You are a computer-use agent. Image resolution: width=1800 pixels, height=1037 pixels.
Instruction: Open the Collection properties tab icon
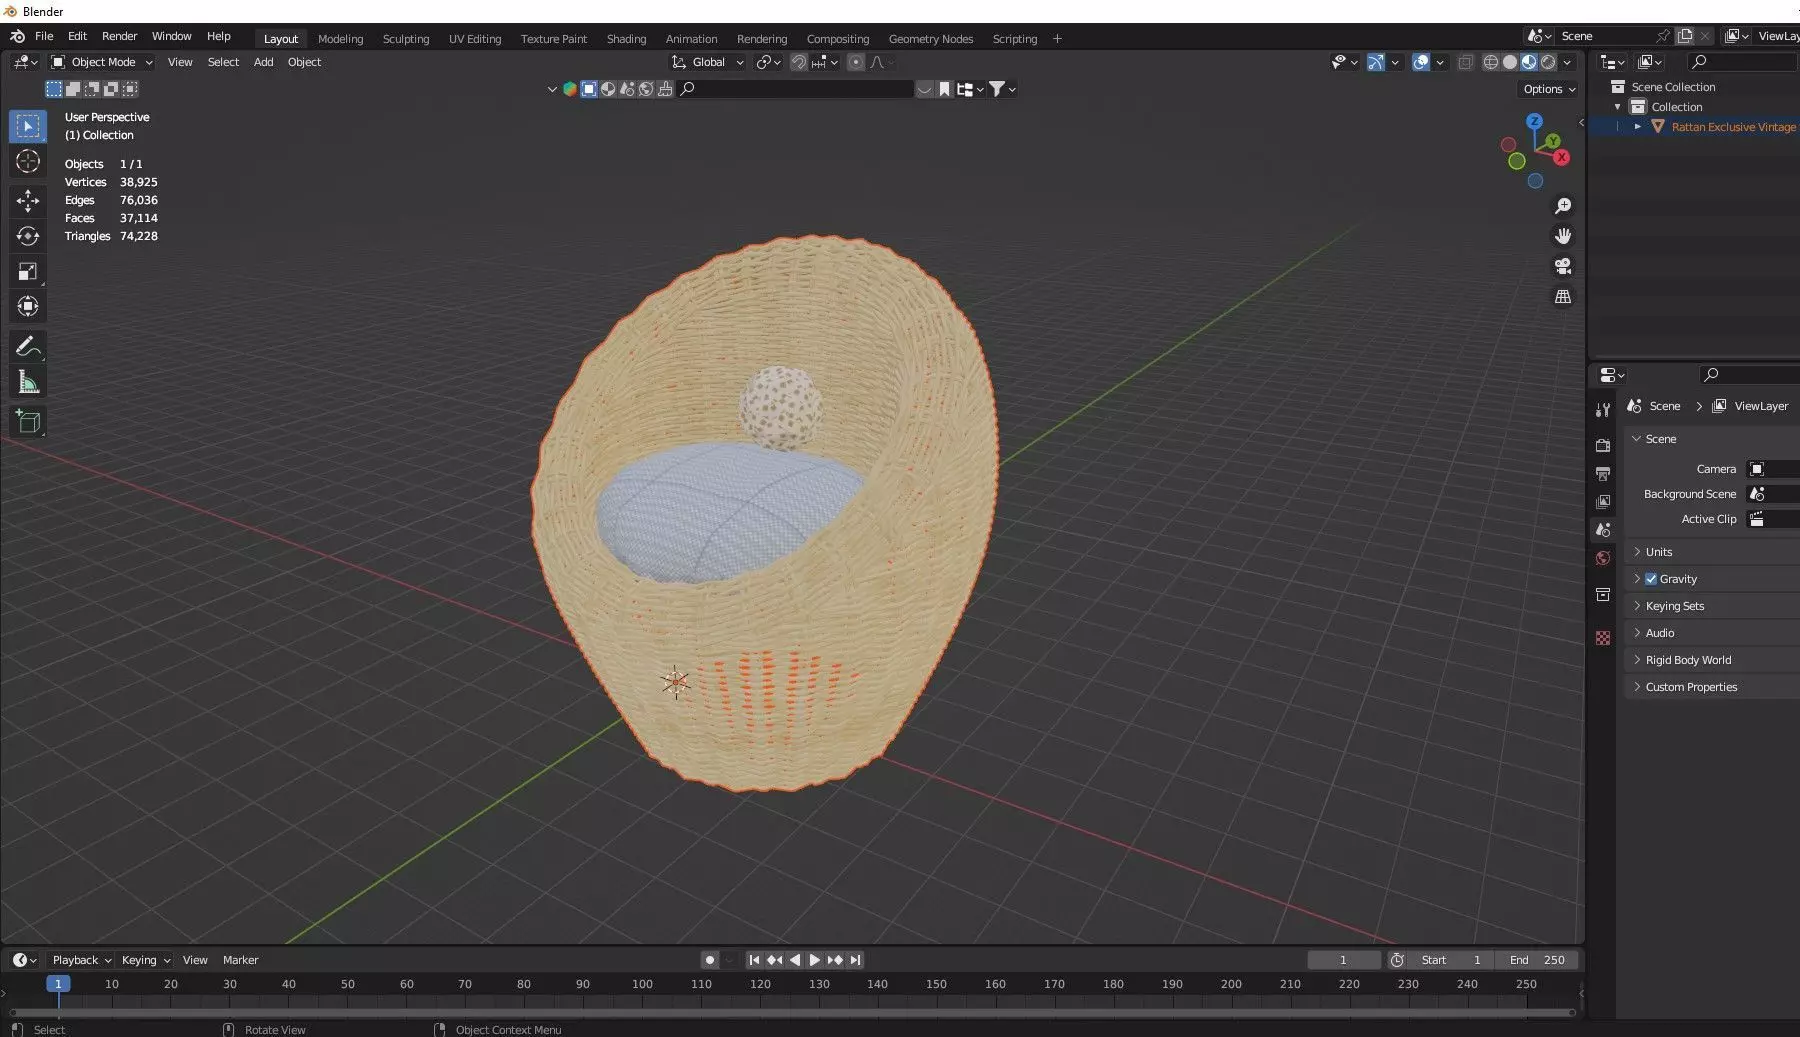[x=1603, y=595]
